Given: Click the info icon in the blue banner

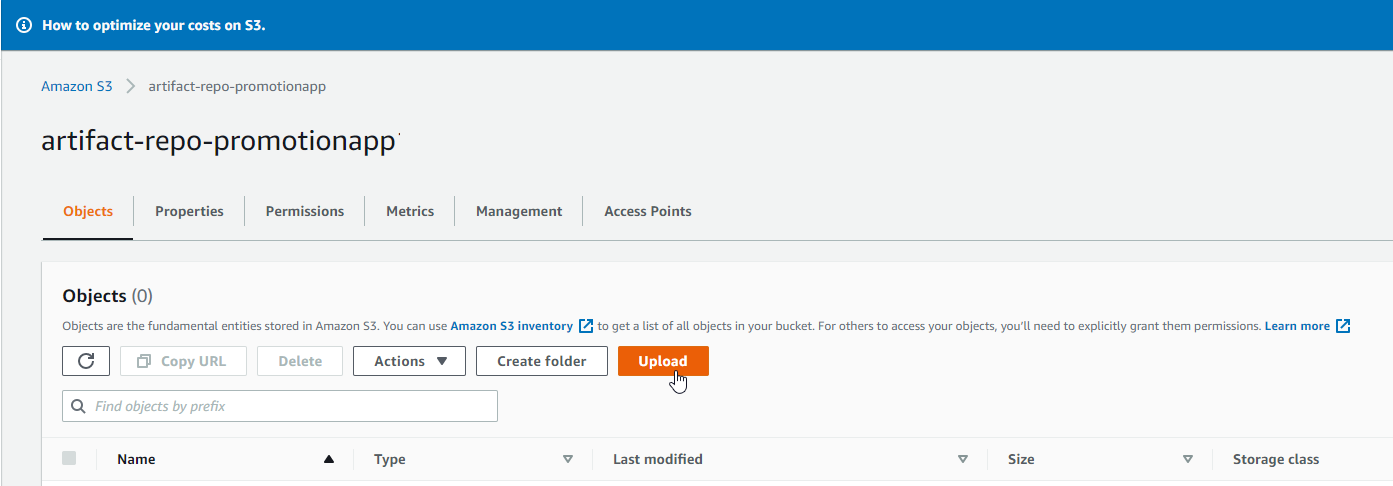Looking at the screenshot, I should tap(25, 25).
